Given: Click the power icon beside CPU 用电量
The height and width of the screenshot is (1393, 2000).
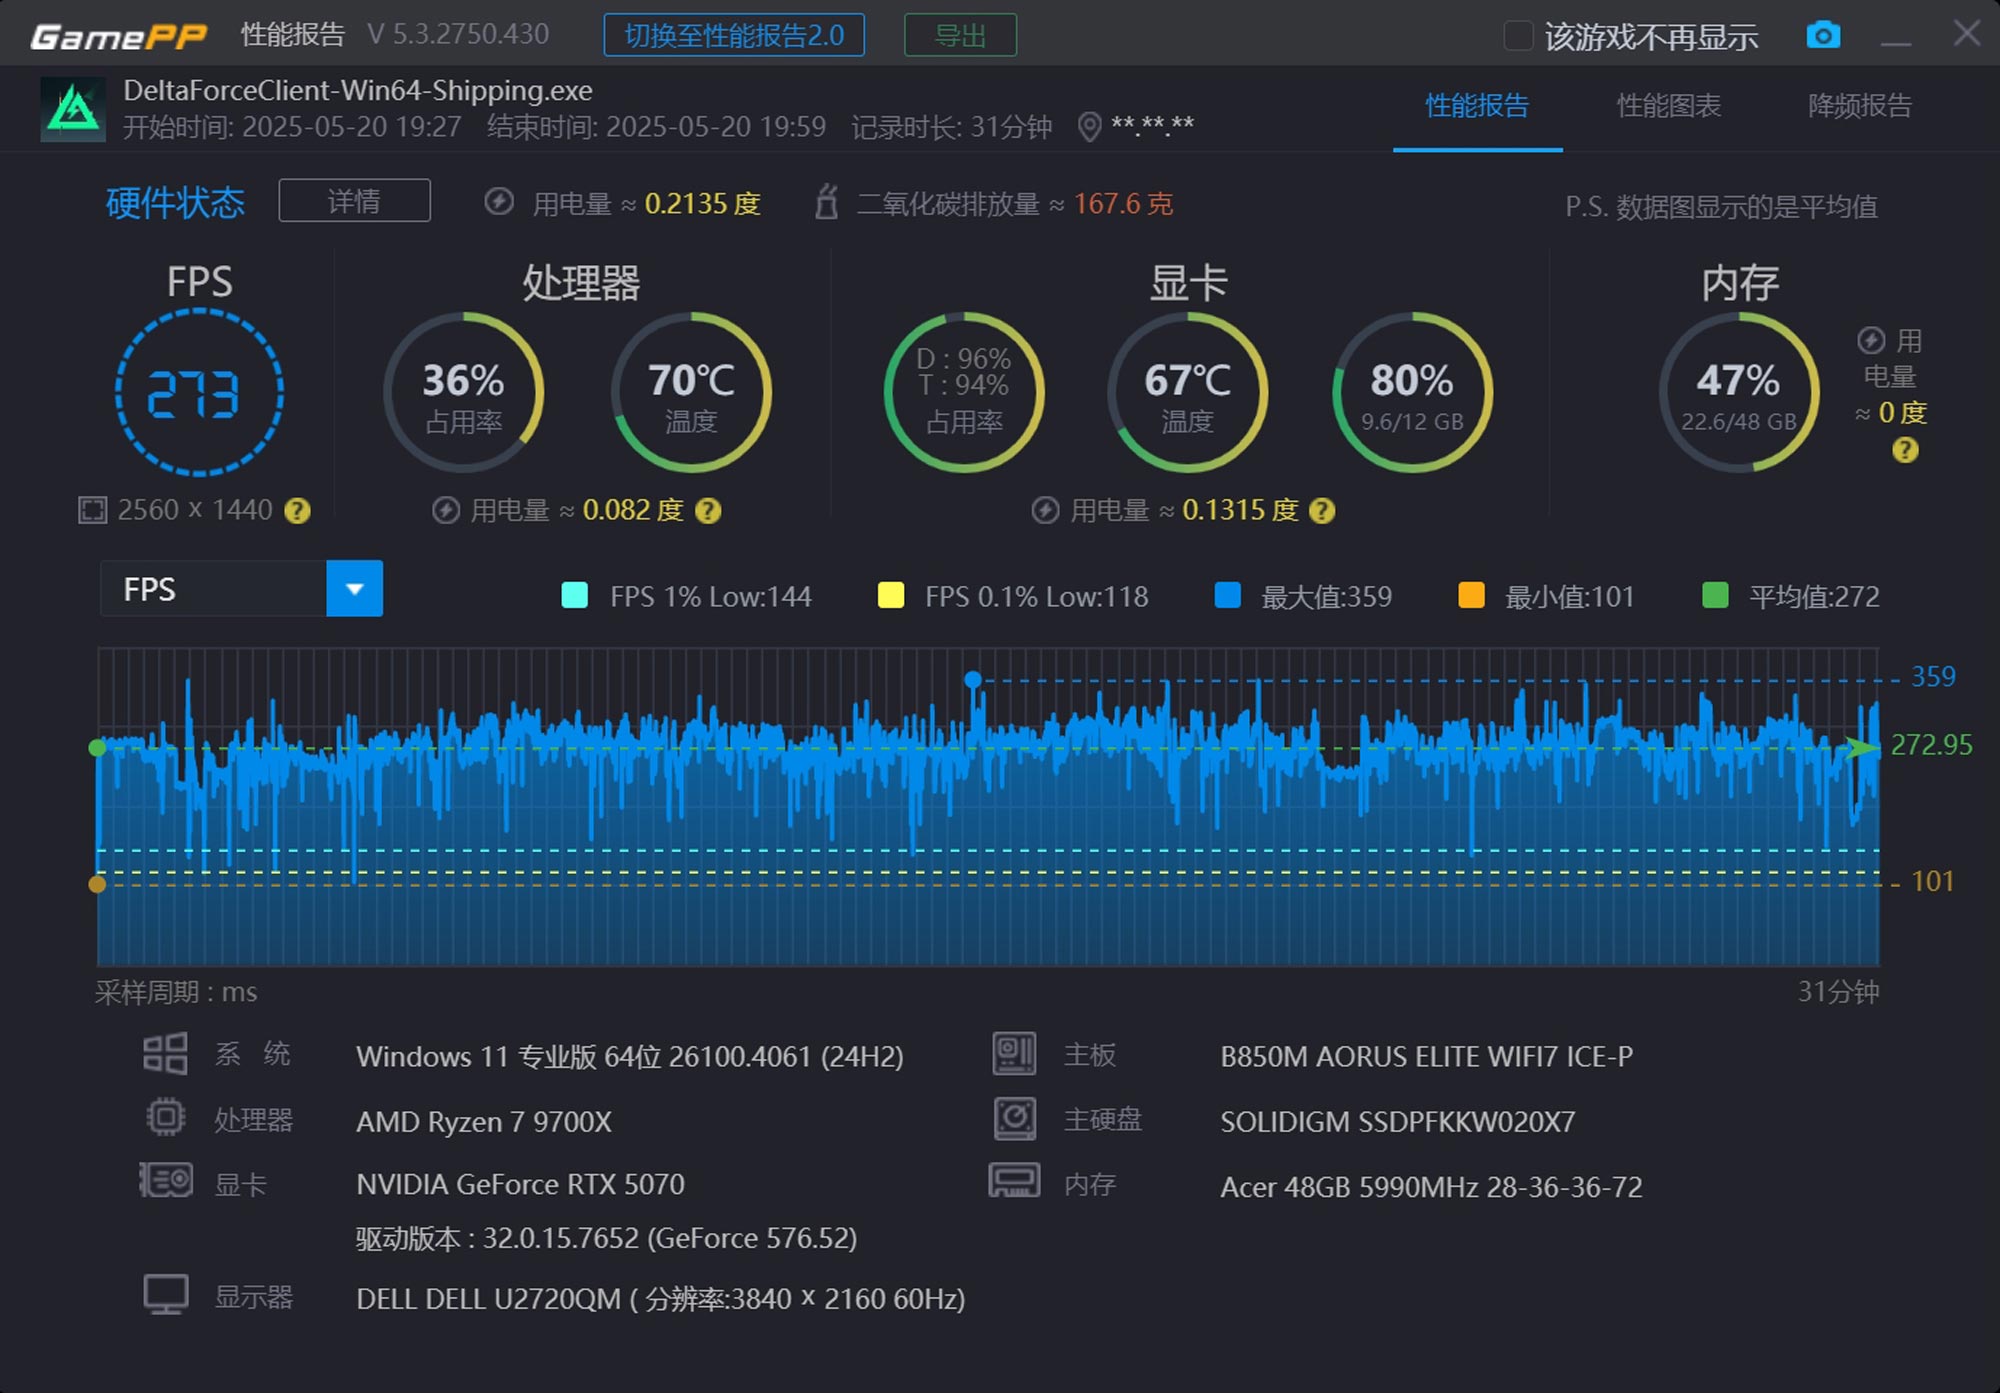Looking at the screenshot, I should click(x=446, y=511).
